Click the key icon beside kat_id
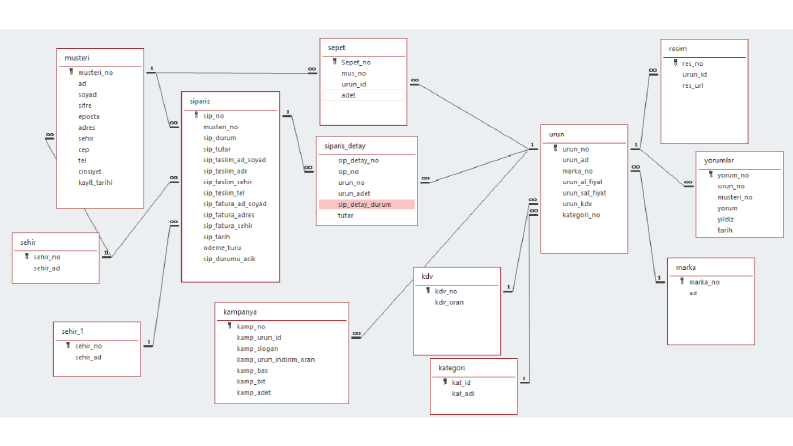Screen dimensions: 793x446 click(x=445, y=382)
